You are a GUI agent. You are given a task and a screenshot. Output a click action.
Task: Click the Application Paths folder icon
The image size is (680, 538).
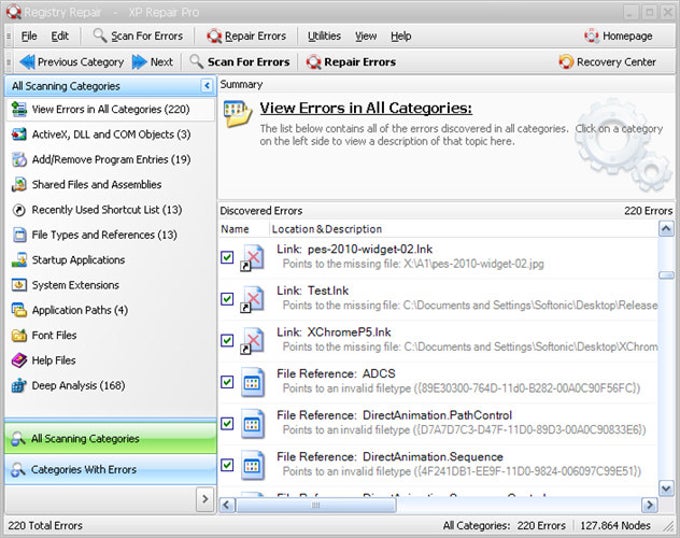tap(19, 310)
